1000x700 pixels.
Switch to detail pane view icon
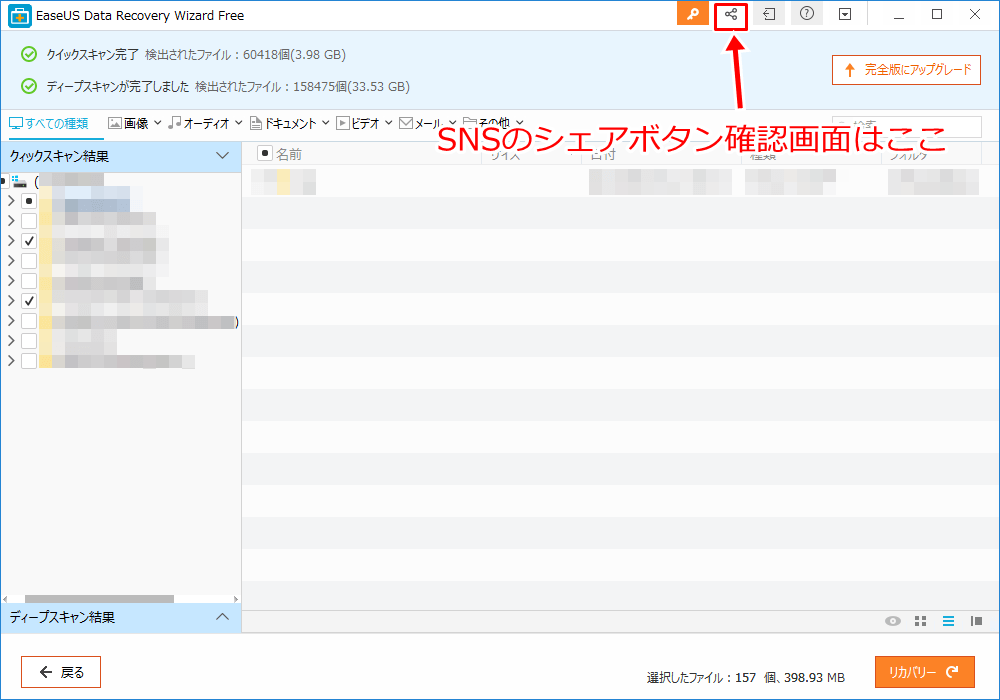pyautogui.click(x=976, y=621)
